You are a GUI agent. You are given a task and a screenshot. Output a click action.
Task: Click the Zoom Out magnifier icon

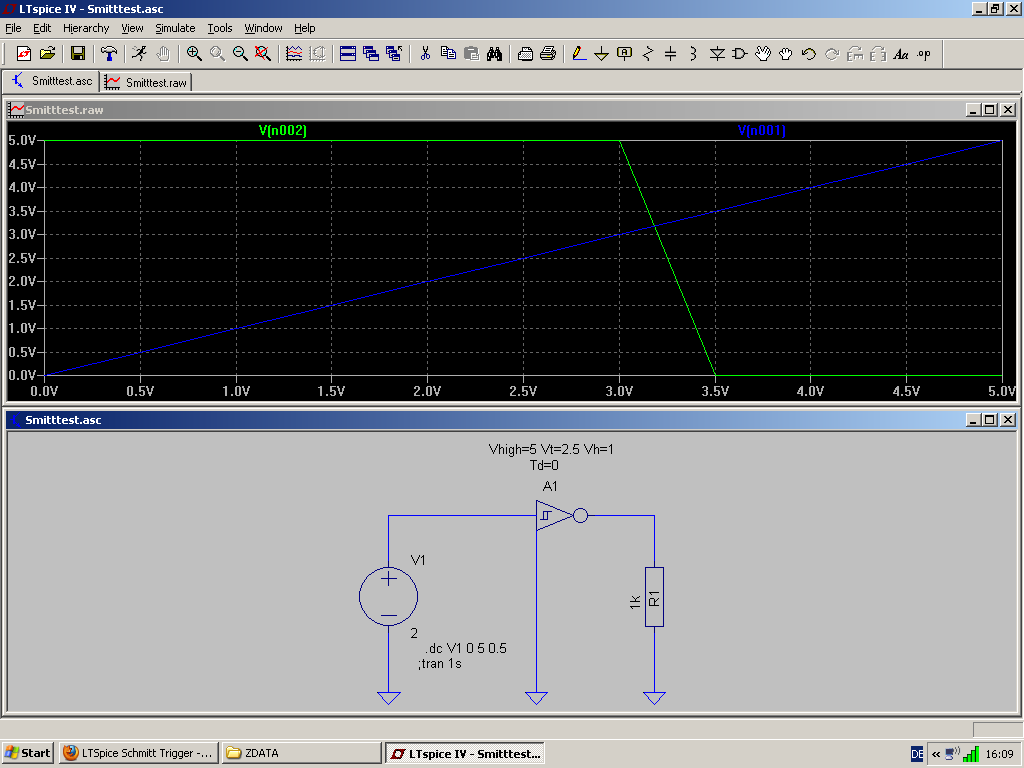(x=240, y=54)
